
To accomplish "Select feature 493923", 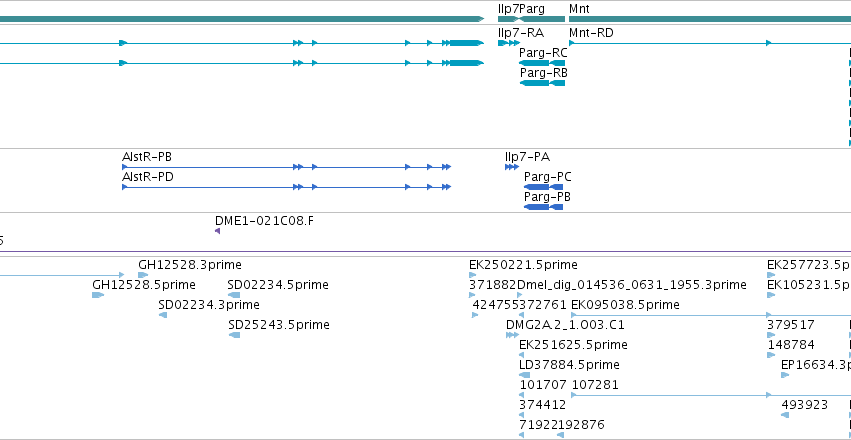I will tap(785, 416).
